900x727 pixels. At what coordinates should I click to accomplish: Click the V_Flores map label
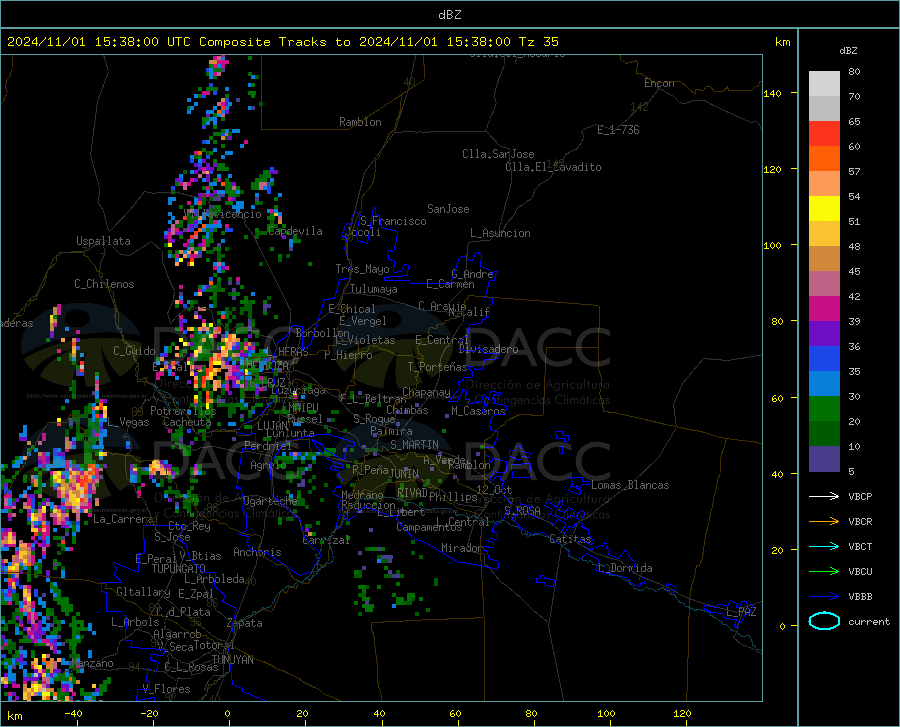click(166, 689)
